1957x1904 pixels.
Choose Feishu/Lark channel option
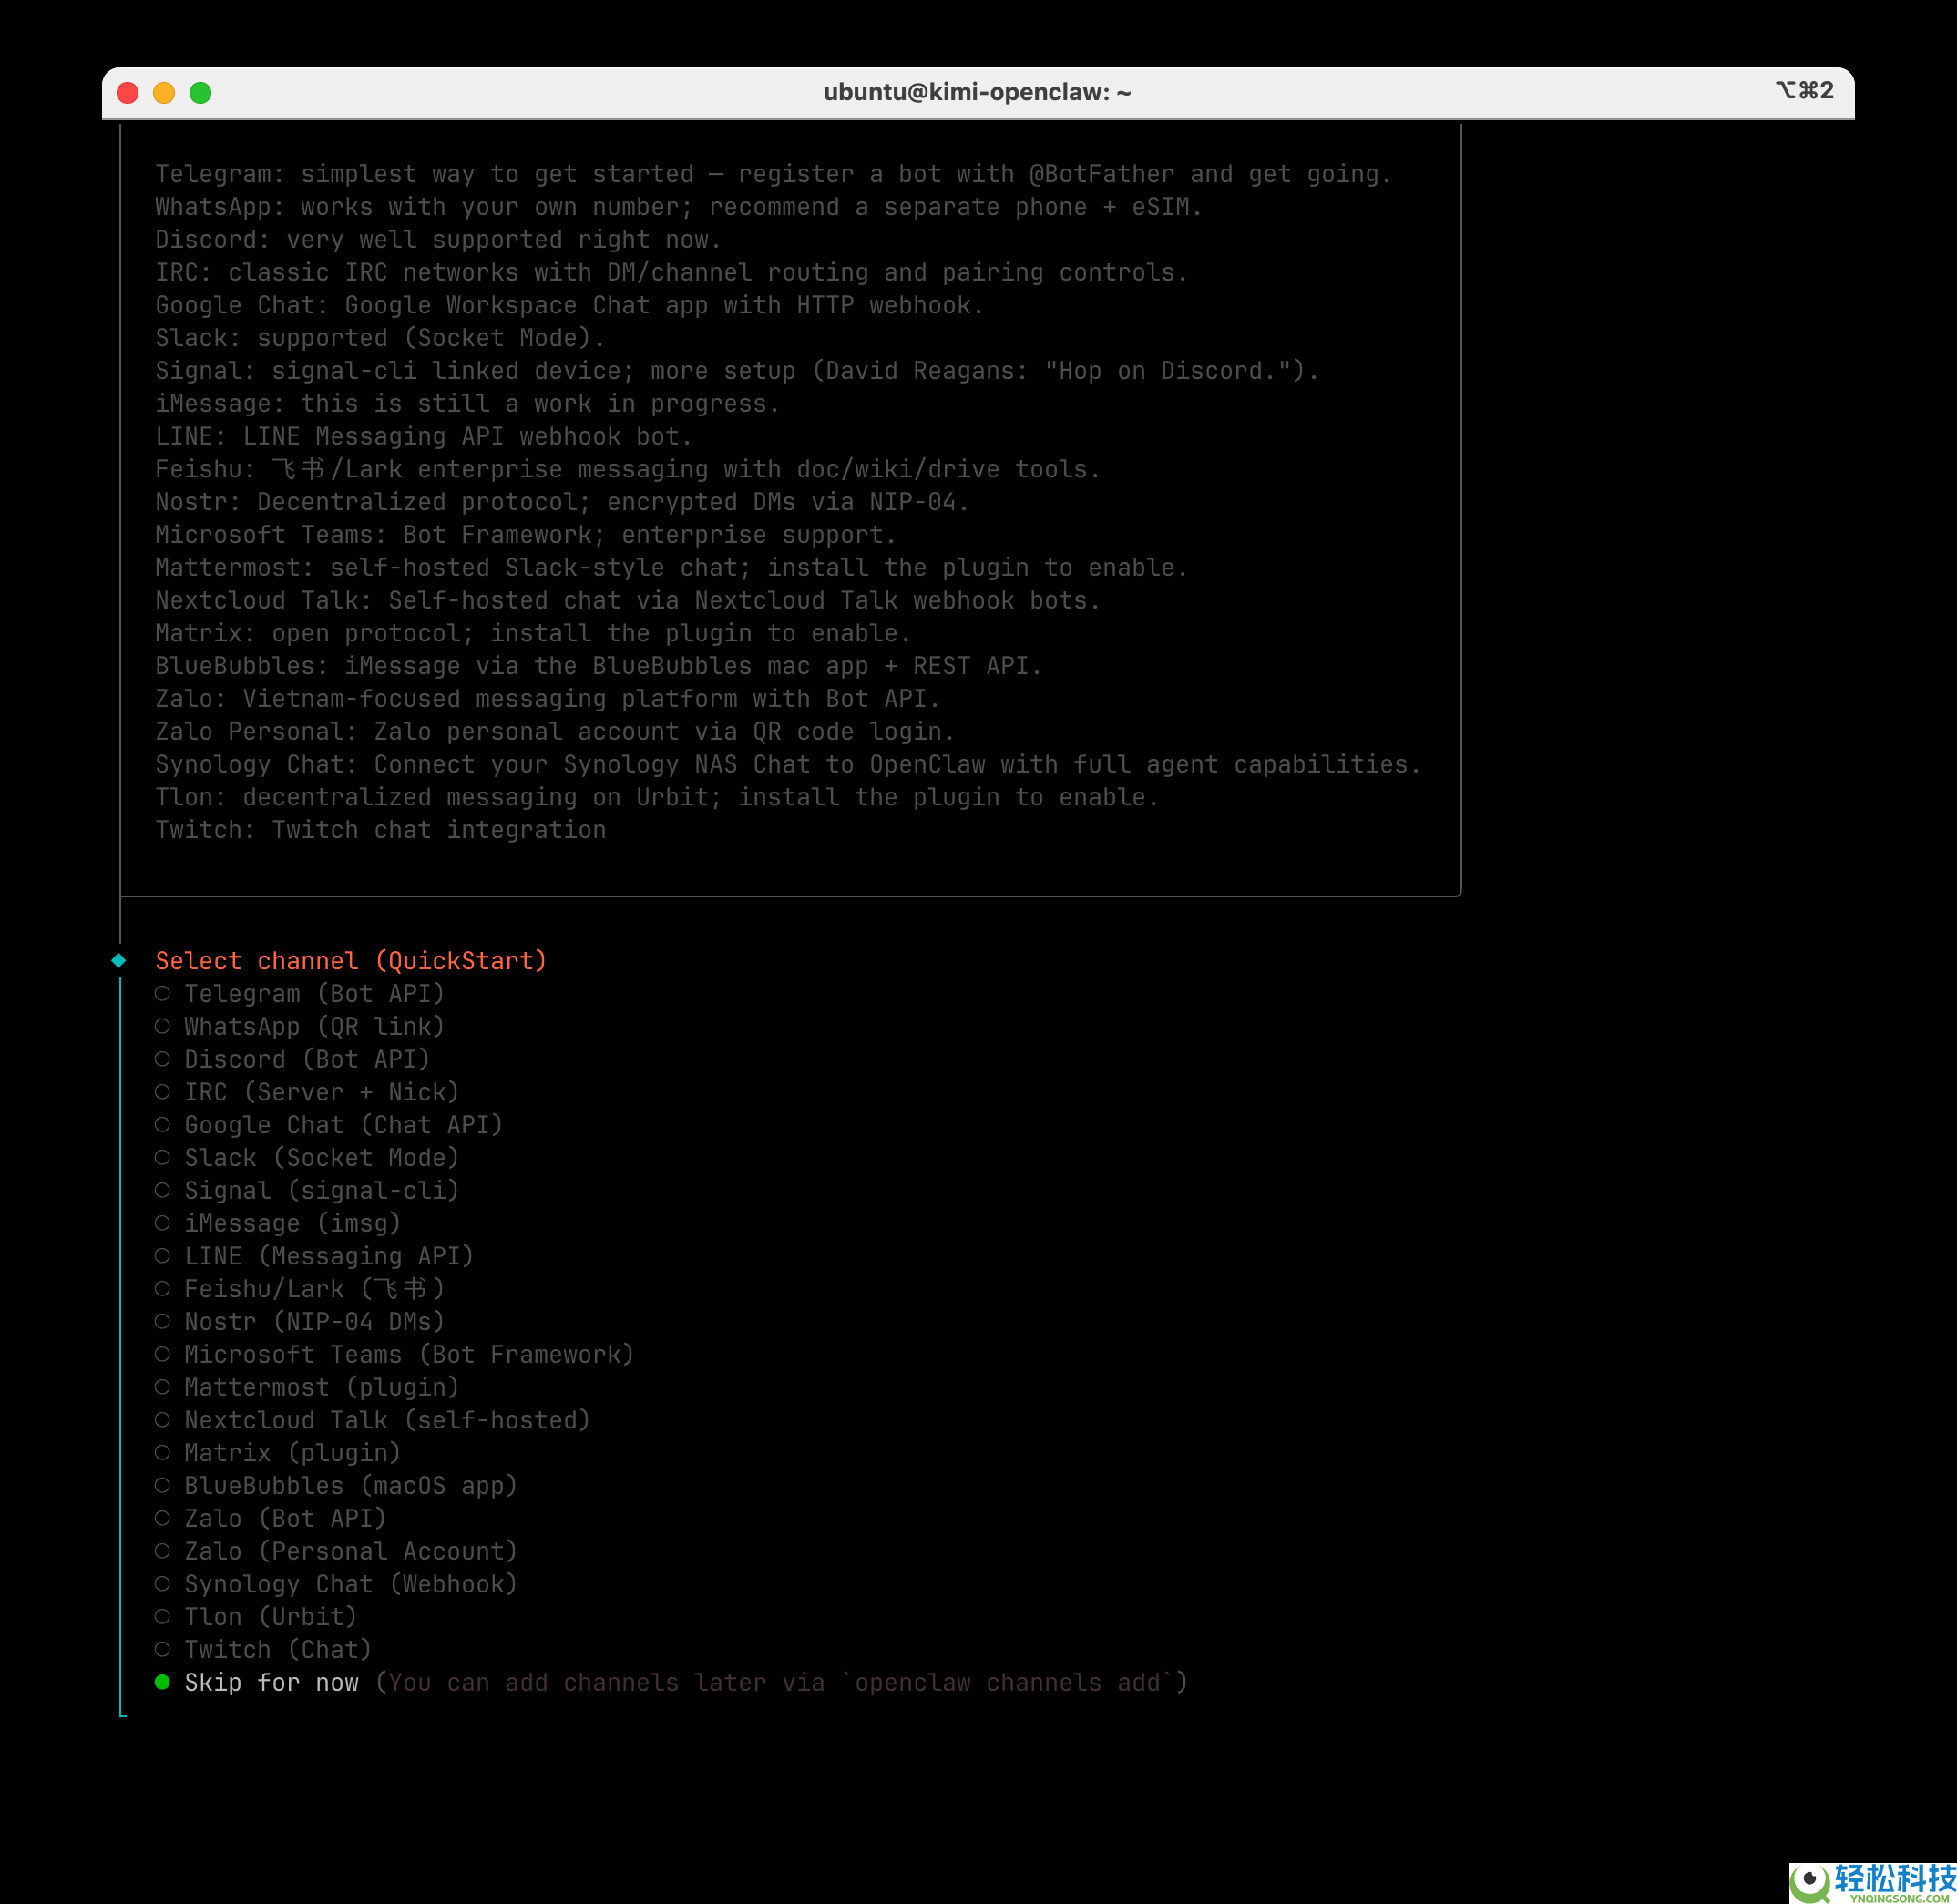[x=300, y=1289]
